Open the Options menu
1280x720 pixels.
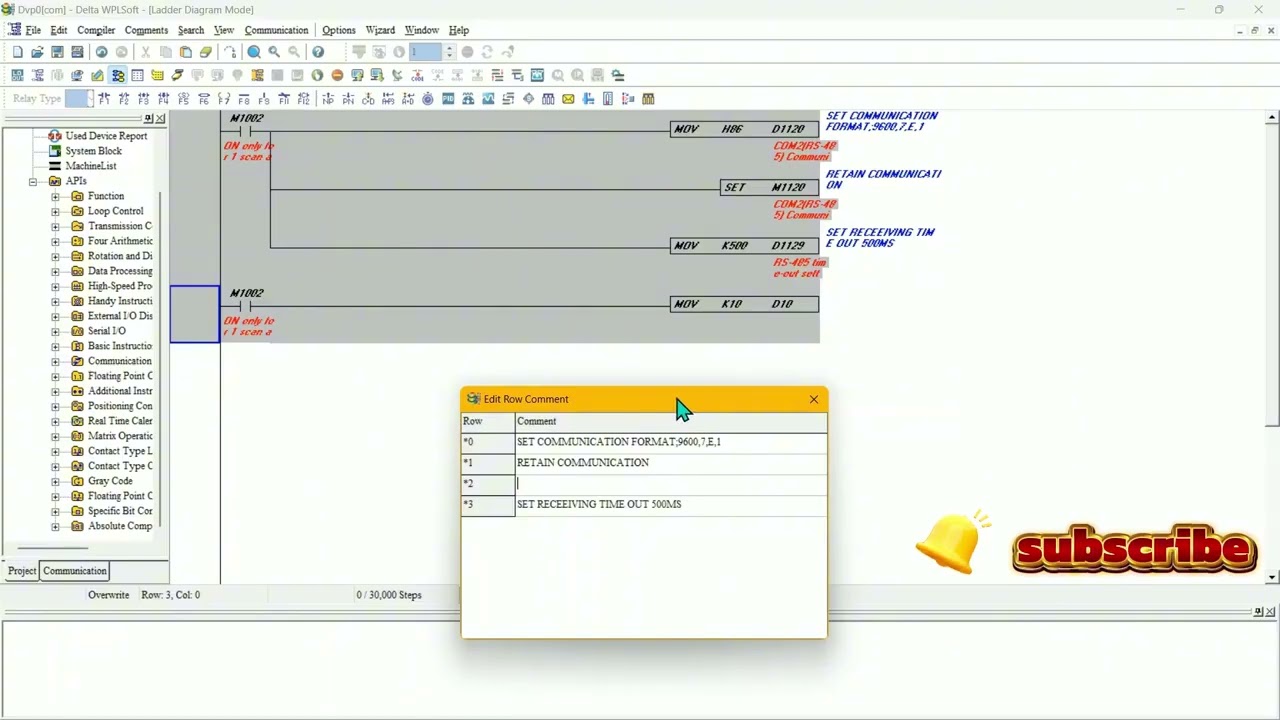338,30
